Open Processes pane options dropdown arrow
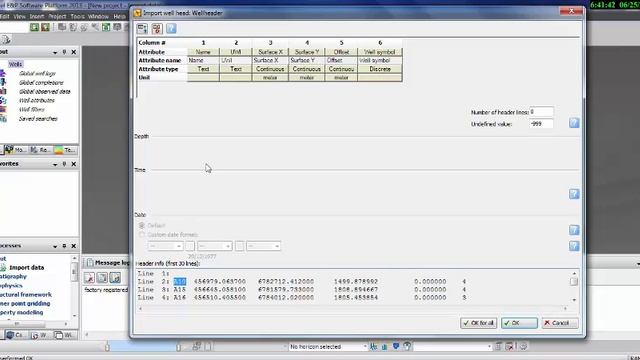 55,247
